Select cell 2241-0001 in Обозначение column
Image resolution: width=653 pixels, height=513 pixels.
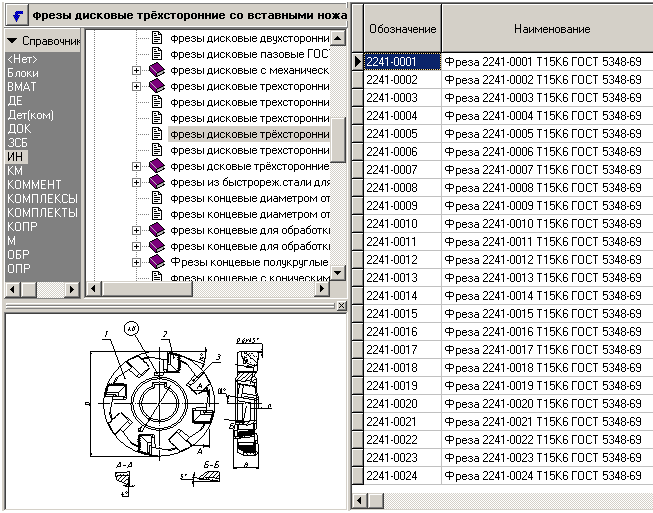(402, 62)
